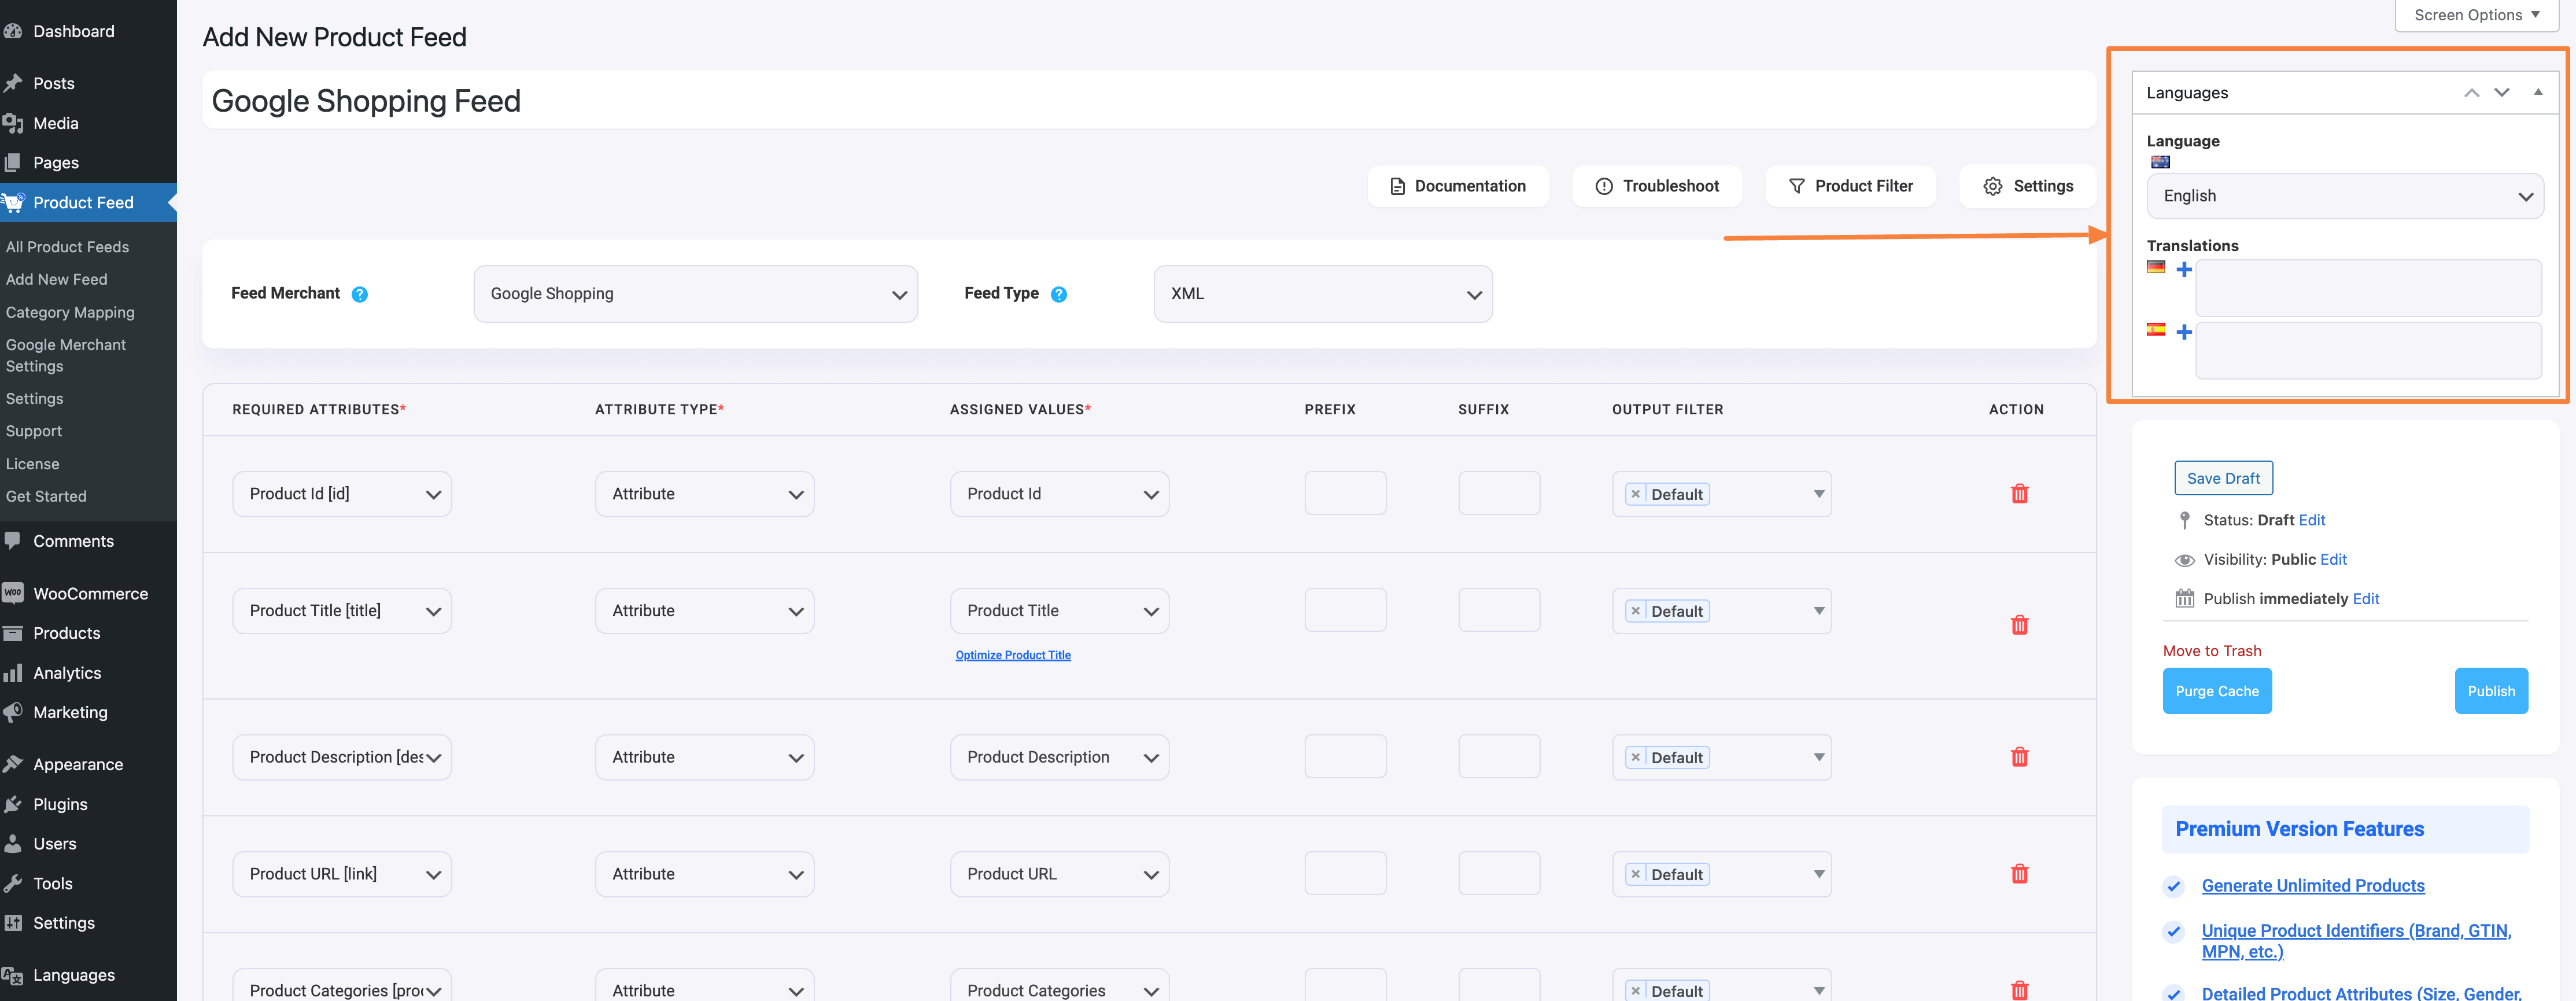This screenshot has height=1001, width=2576.
Task: Edit the feed Status
Action: point(2311,520)
